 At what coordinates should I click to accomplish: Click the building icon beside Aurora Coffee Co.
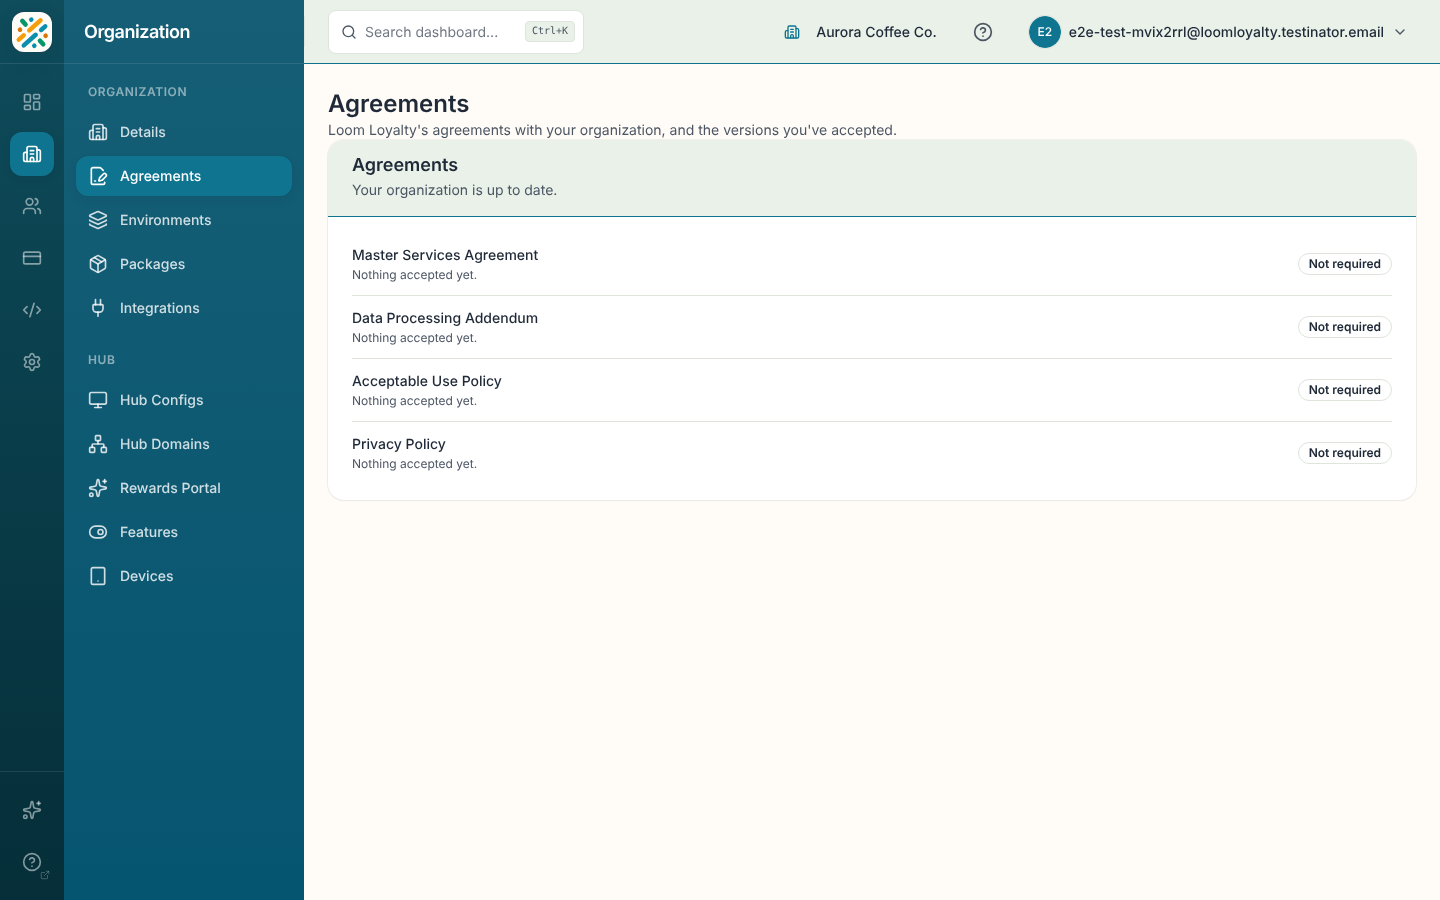(792, 32)
